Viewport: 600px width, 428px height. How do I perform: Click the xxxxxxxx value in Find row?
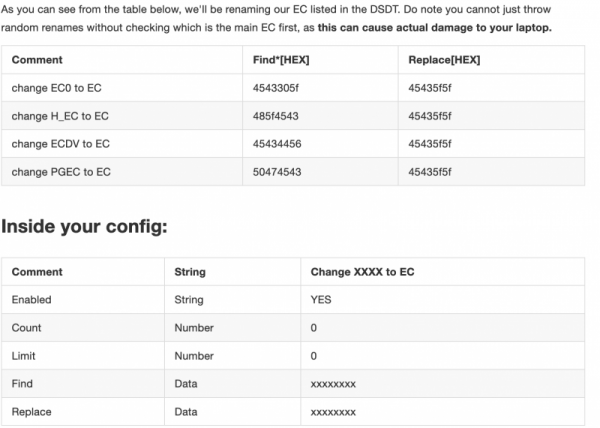point(334,383)
